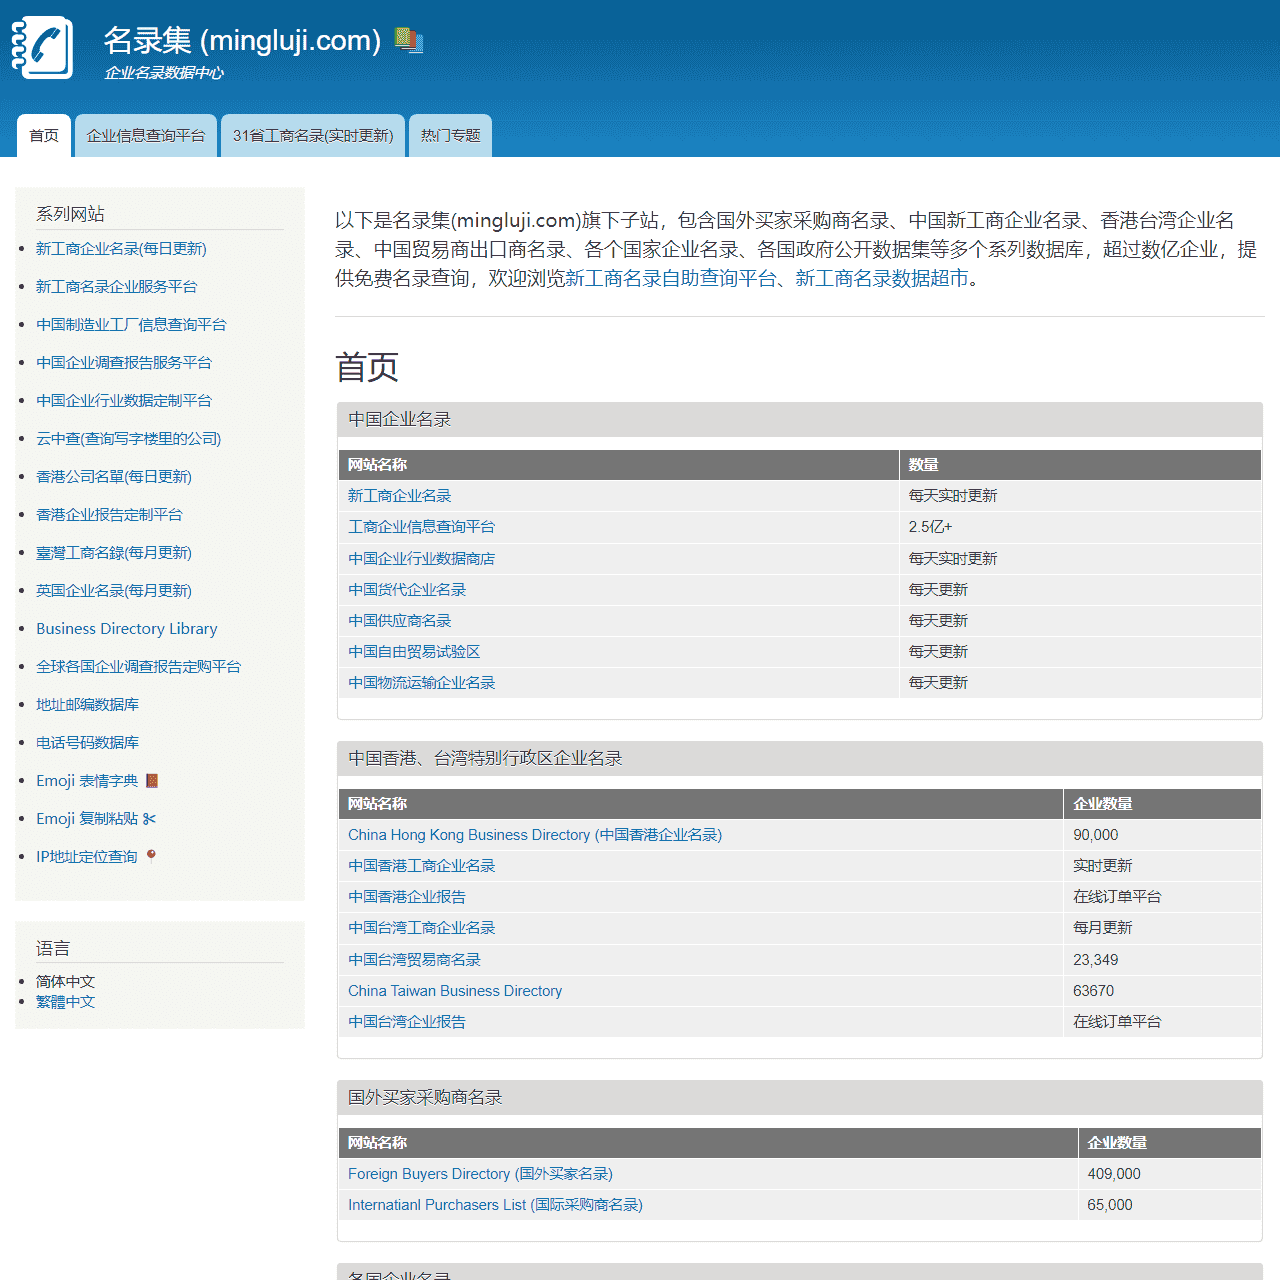Screen dimensions: 1280x1280
Task: Switch to the 首页 tab
Action: click(x=44, y=135)
